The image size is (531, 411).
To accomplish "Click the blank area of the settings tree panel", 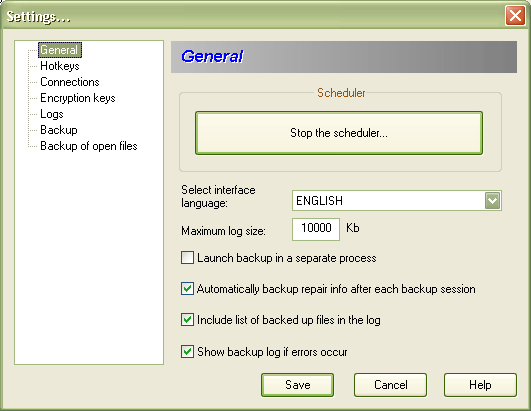I will (89, 257).
